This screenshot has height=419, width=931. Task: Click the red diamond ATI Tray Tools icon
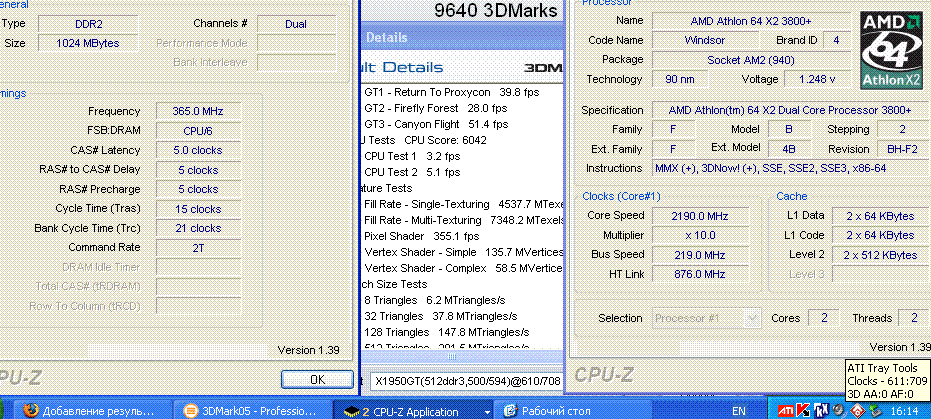[x=857, y=411]
